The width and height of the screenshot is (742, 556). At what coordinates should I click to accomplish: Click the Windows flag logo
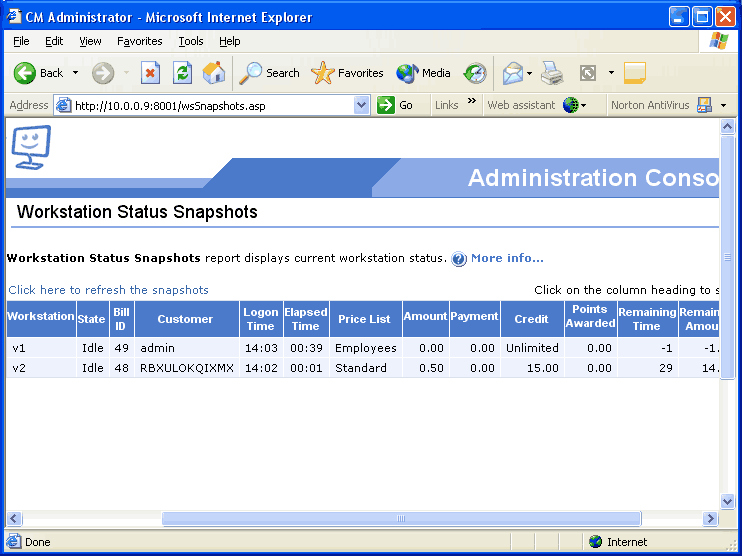[719, 41]
